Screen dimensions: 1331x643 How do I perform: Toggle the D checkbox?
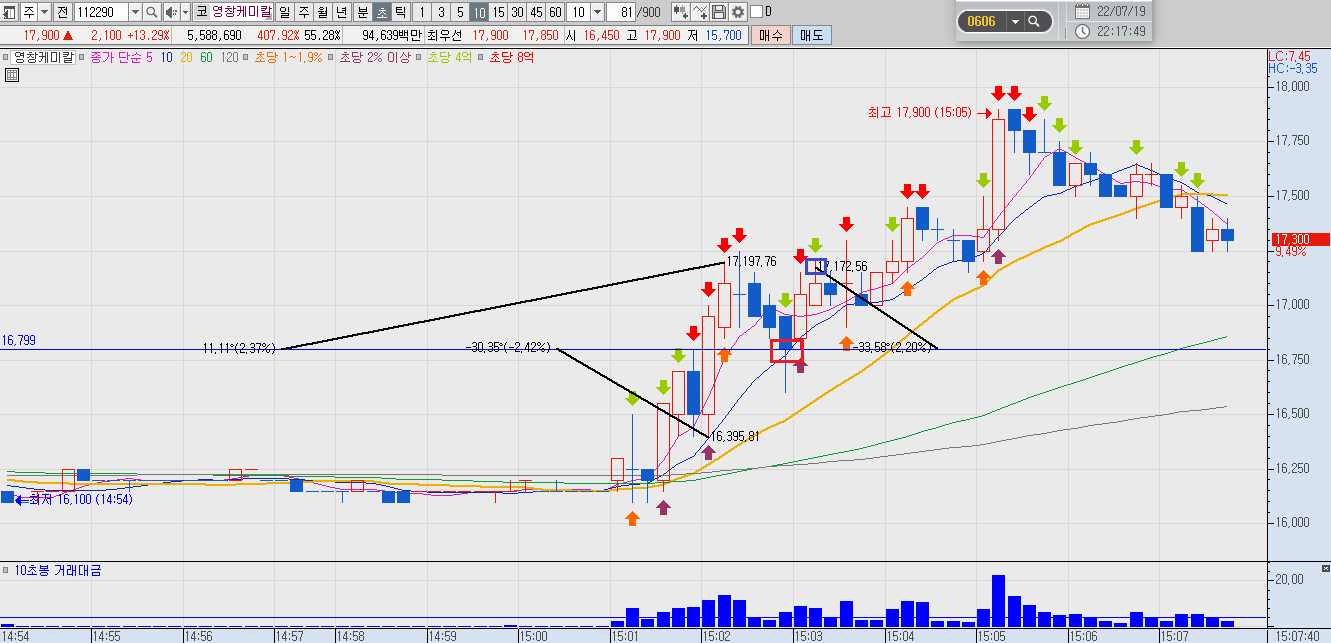[755, 12]
